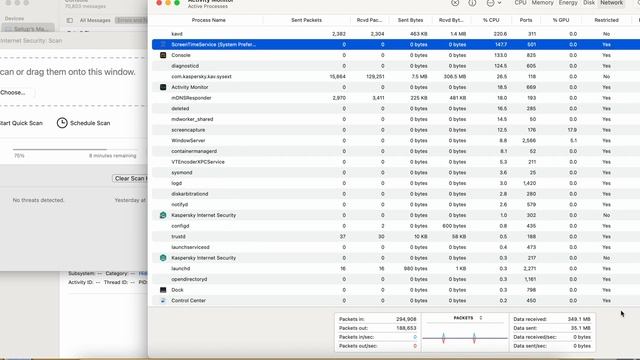The width and height of the screenshot is (640, 360).
Task: Switch to the CPU tab
Action: (x=520, y=3)
